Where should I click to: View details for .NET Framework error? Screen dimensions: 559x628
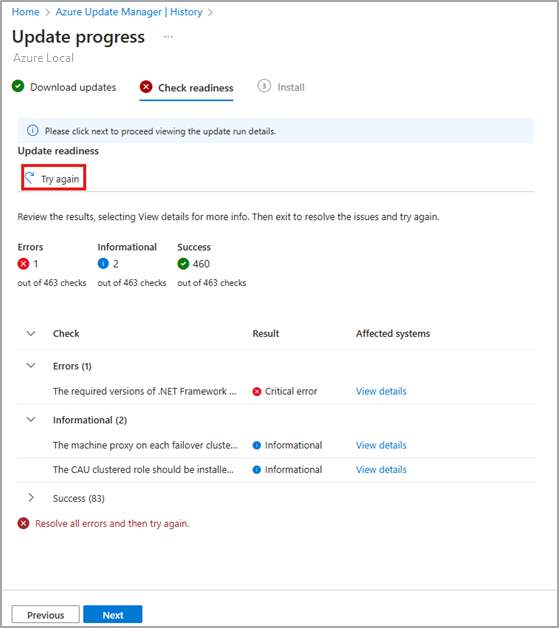click(381, 391)
